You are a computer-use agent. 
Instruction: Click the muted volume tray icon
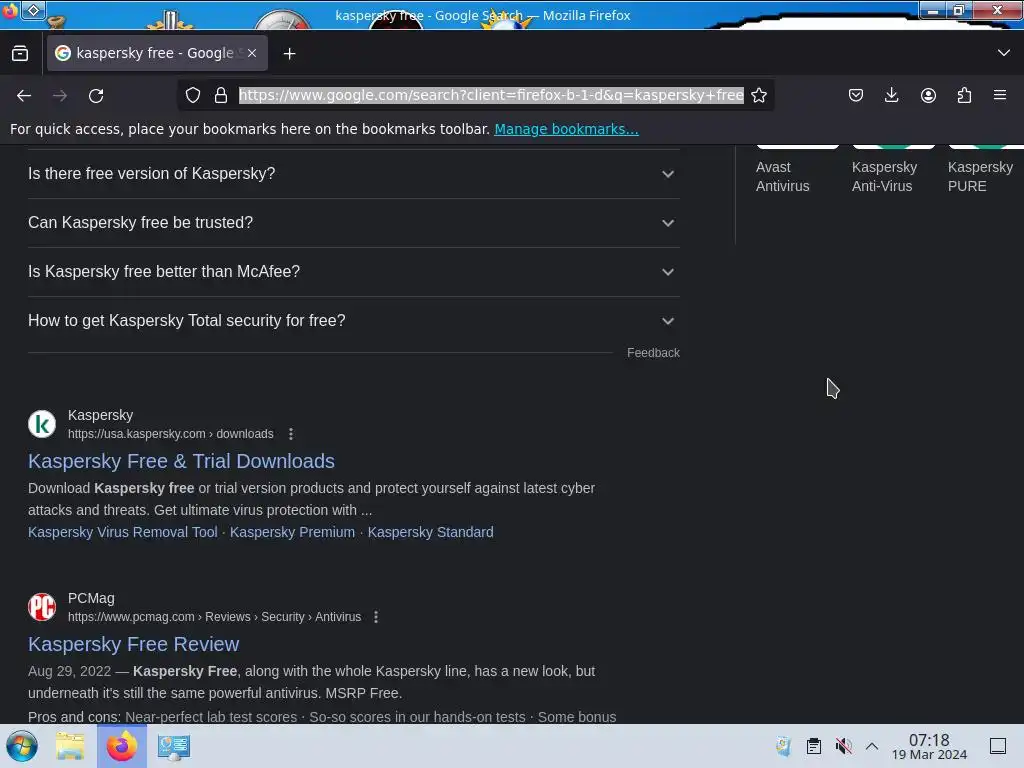(x=843, y=746)
